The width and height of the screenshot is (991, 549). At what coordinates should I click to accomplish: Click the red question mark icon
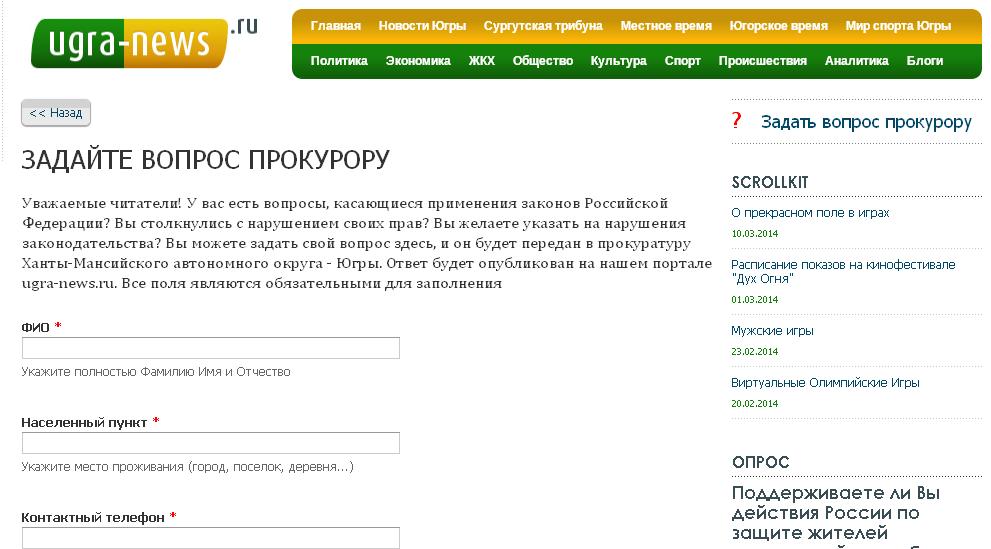(x=737, y=121)
